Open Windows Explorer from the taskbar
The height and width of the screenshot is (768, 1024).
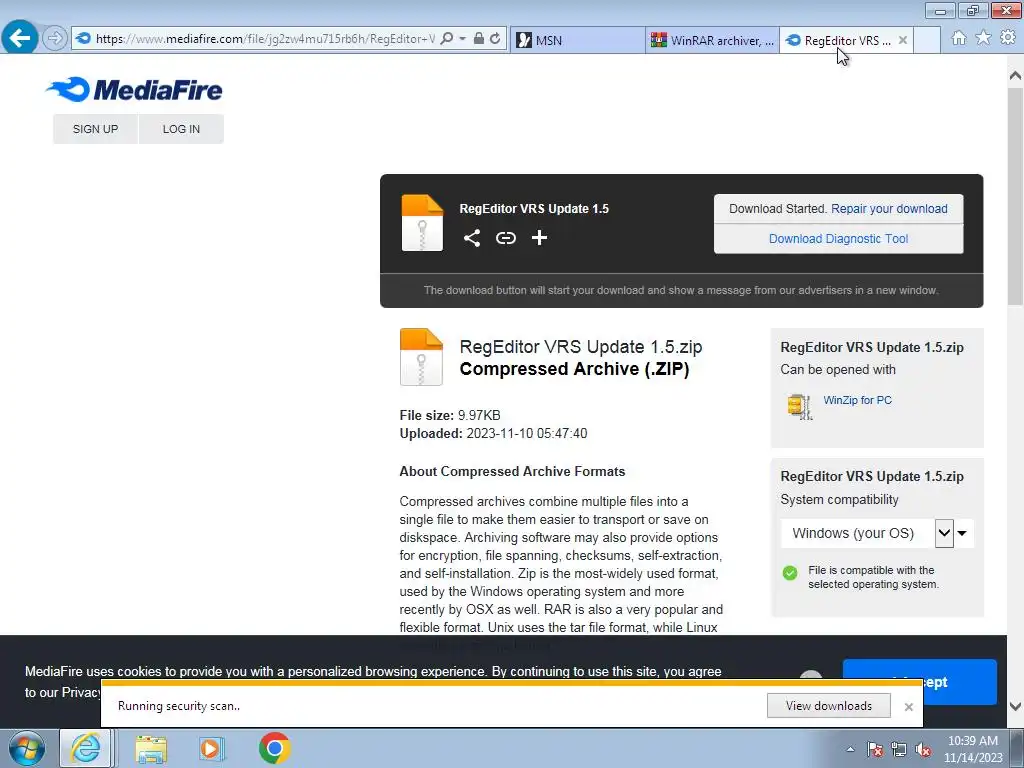click(151, 748)
